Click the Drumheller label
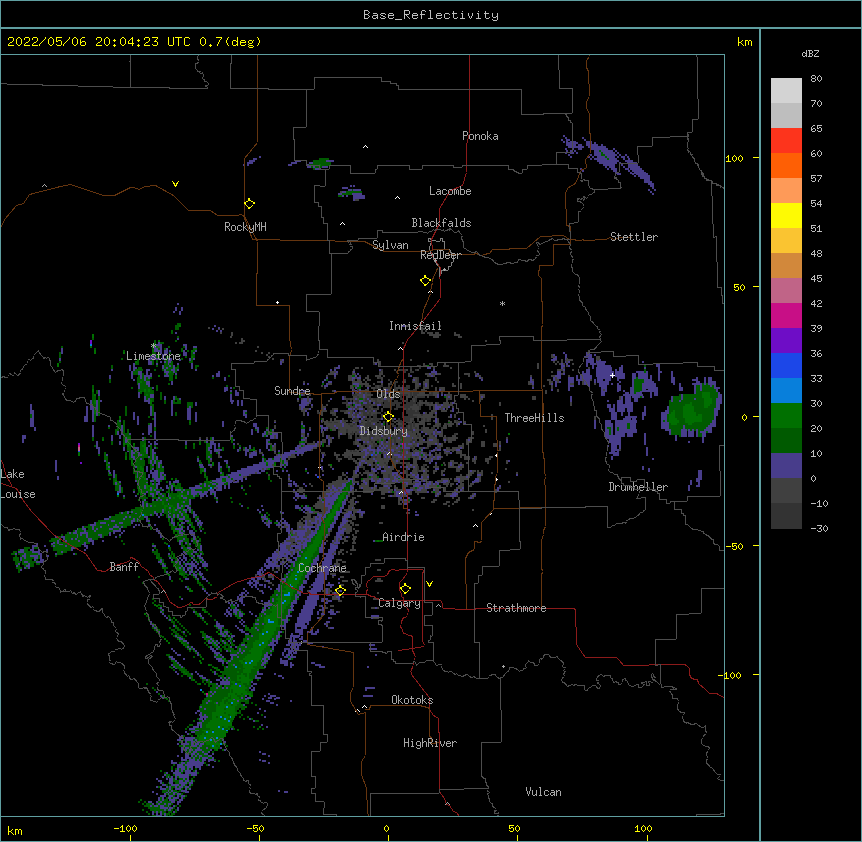Screen dimensions: 862x842 (x=638, y=487)
